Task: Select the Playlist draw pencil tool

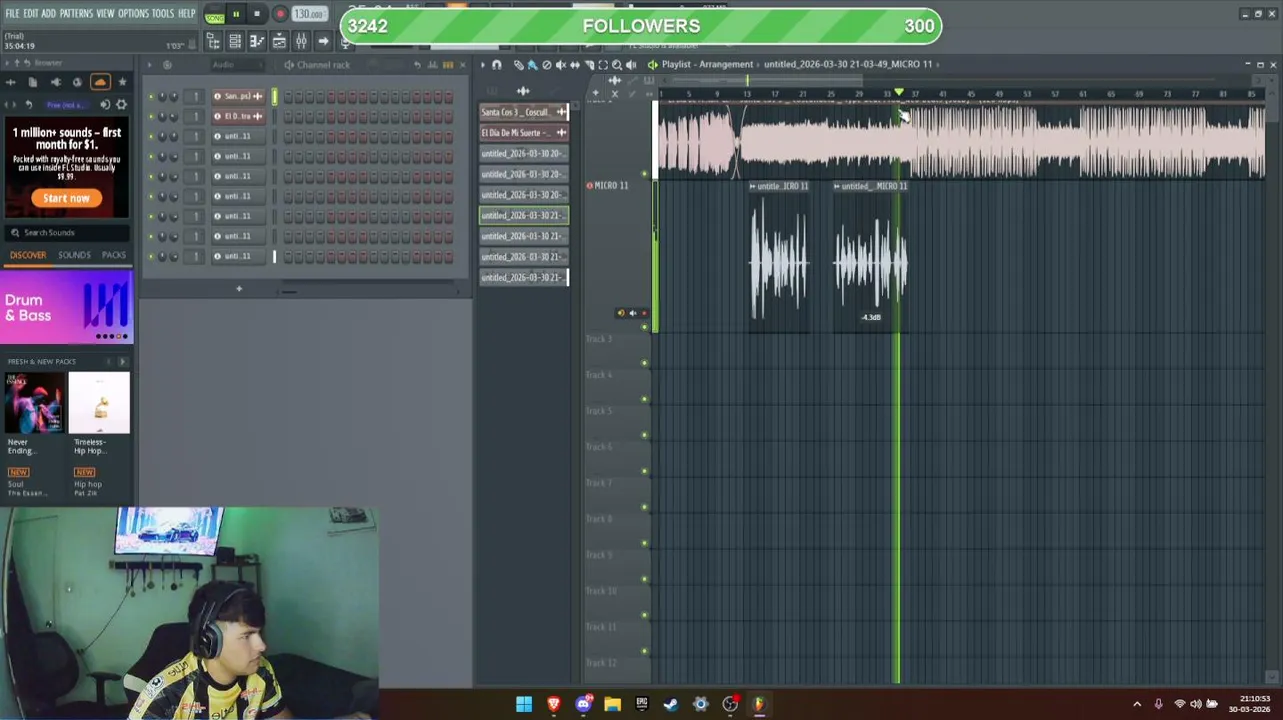Action: tap(518, 65)
